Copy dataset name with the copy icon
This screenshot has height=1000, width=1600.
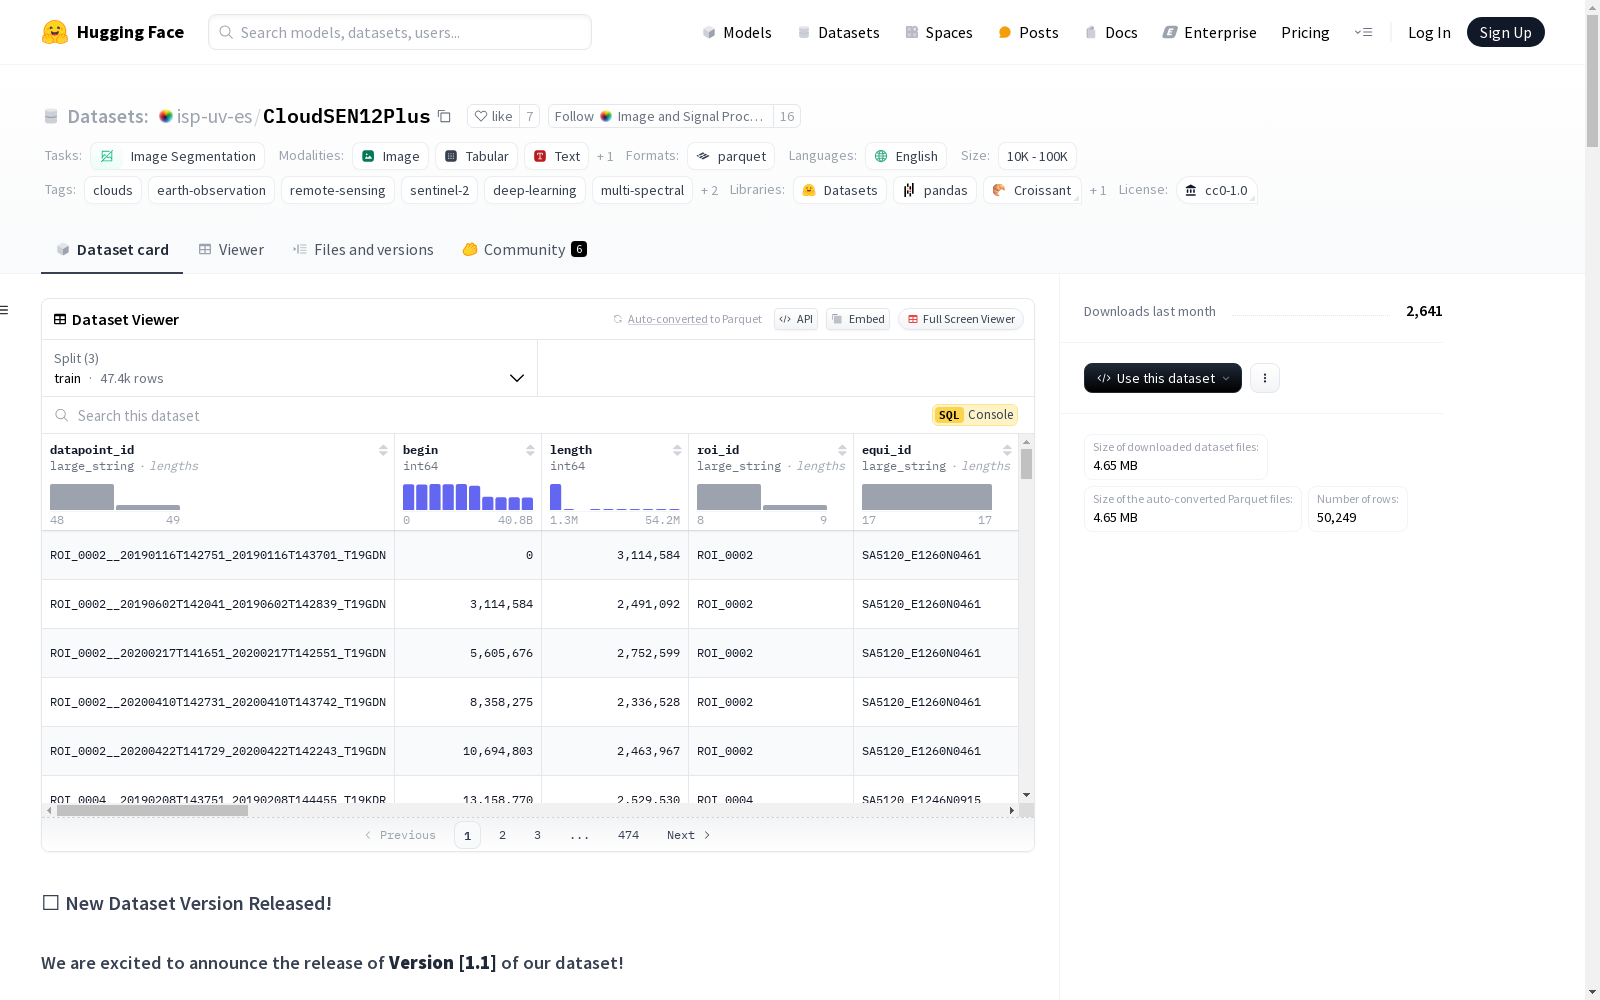(x=445, y=116)
